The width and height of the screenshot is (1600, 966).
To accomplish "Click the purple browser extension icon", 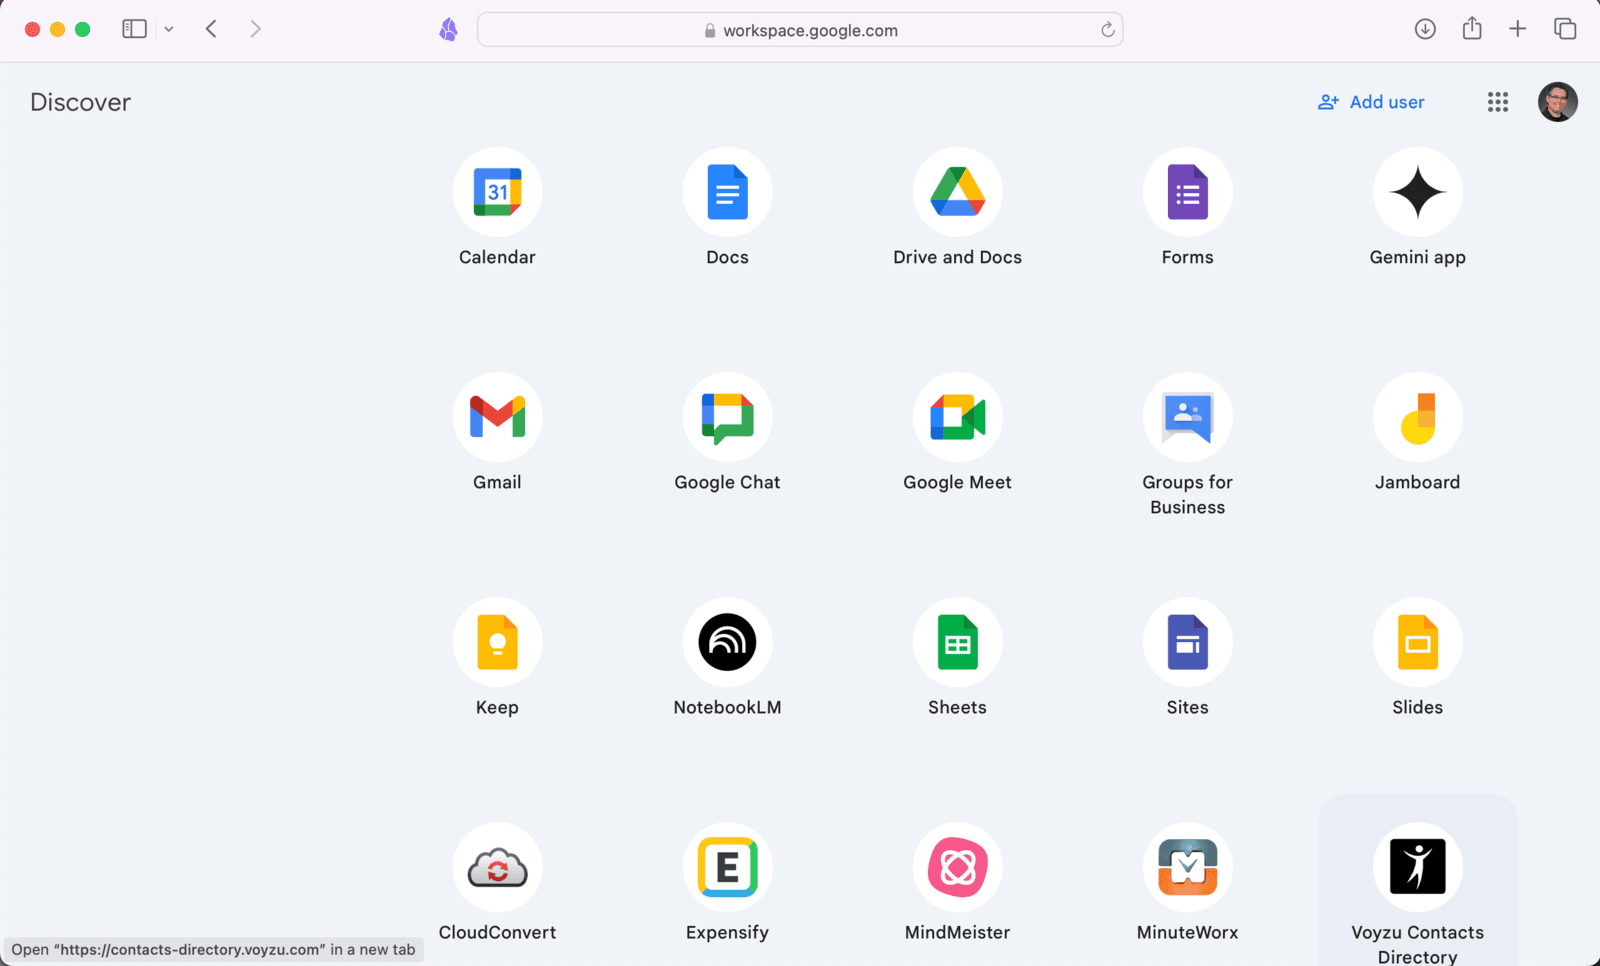I will click(449, 30).
